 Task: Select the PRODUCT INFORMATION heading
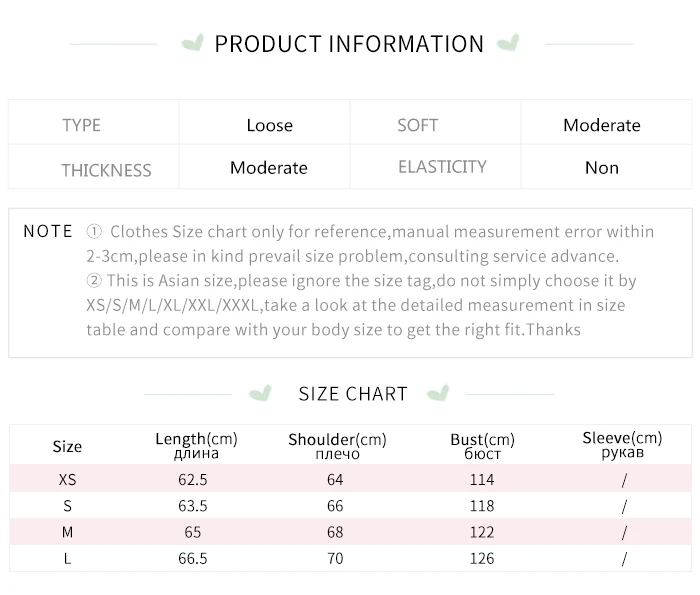[x=350, y=44]
